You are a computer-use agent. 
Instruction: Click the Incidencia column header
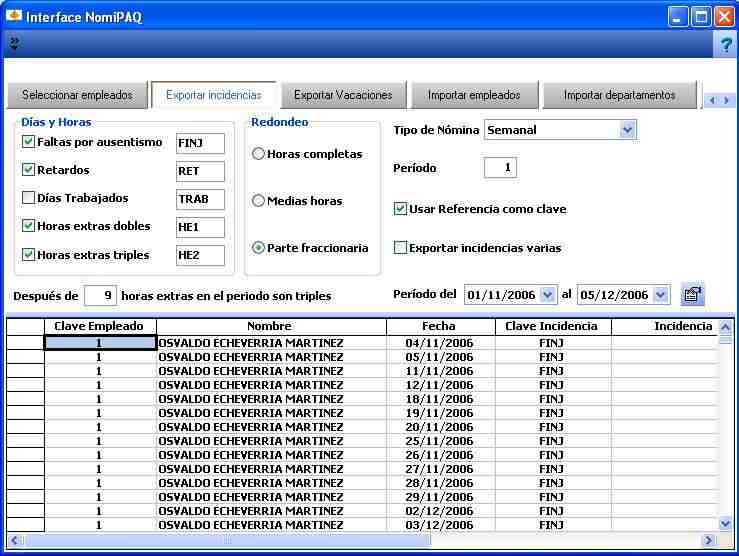(x=665, y=326)
